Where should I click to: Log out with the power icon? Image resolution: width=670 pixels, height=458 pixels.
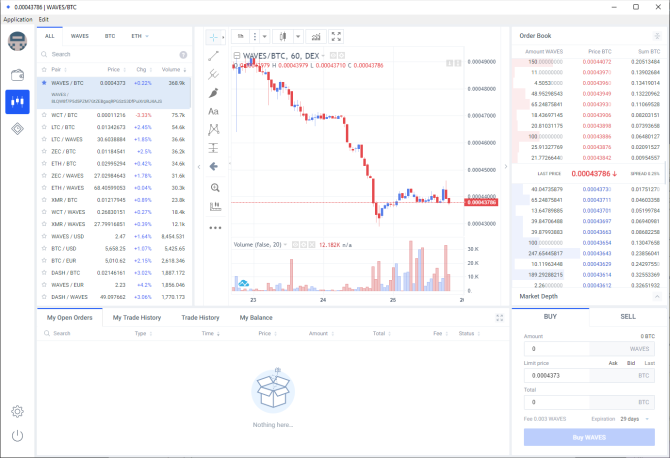[17, 436]
